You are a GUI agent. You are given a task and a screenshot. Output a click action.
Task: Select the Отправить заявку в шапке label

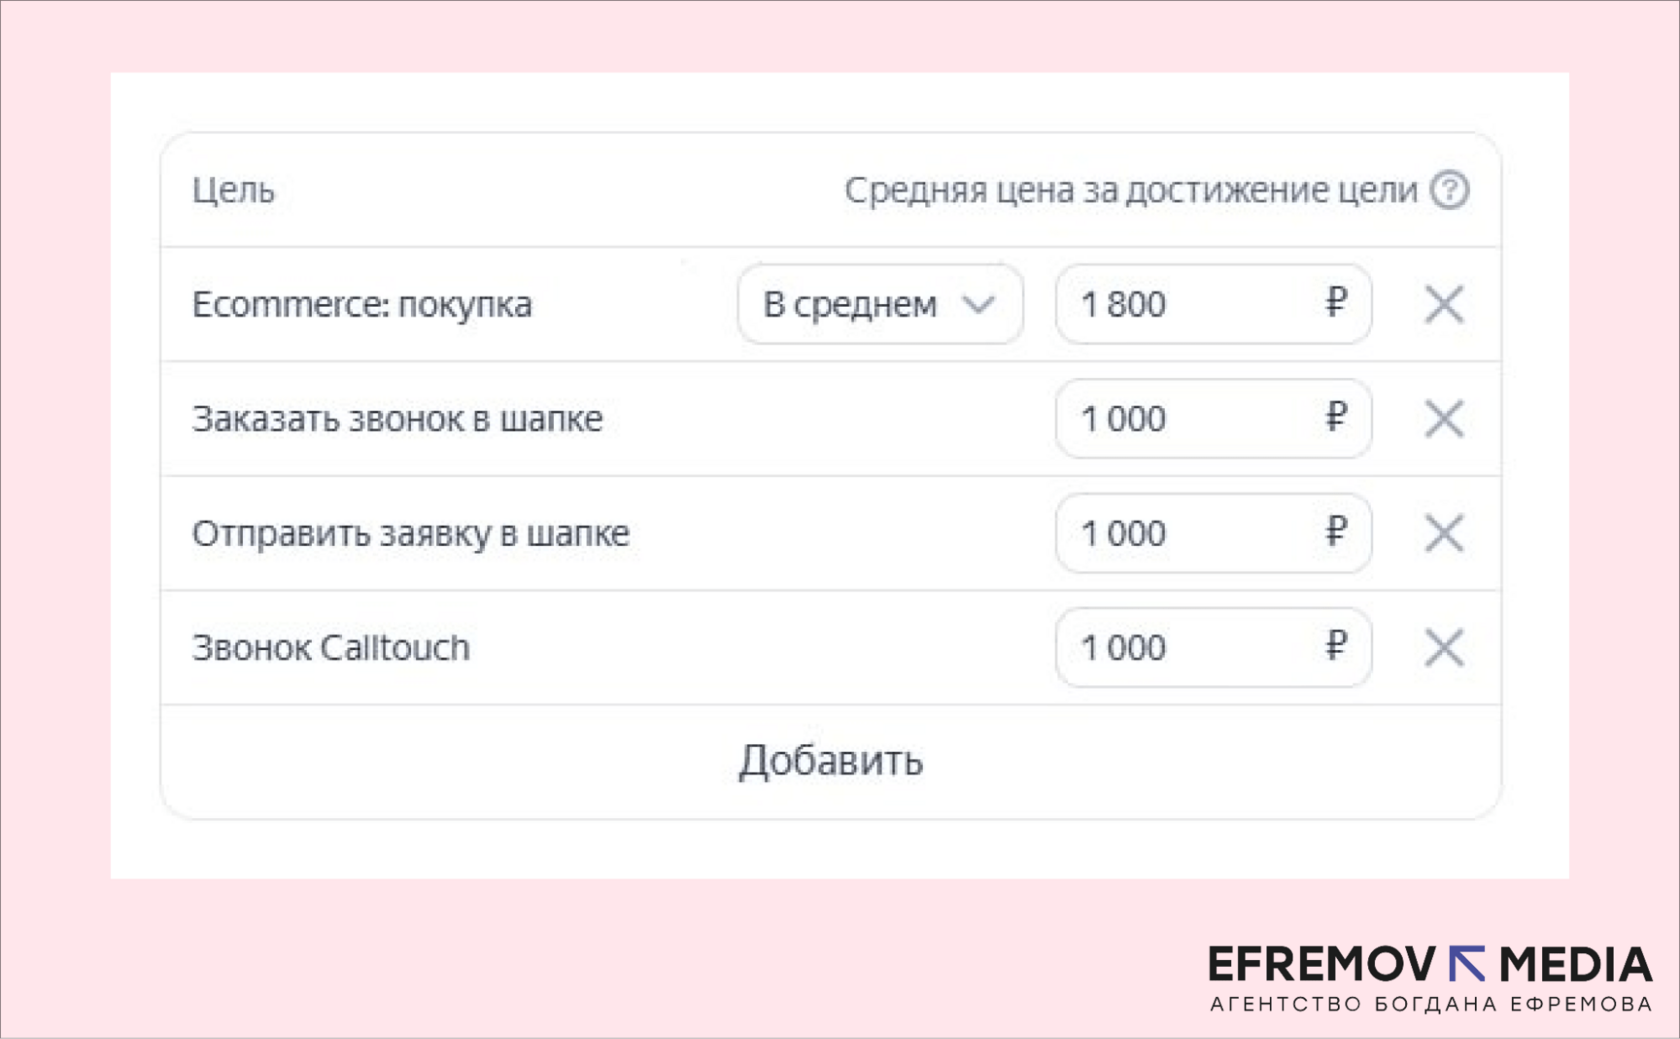[410, 533]
